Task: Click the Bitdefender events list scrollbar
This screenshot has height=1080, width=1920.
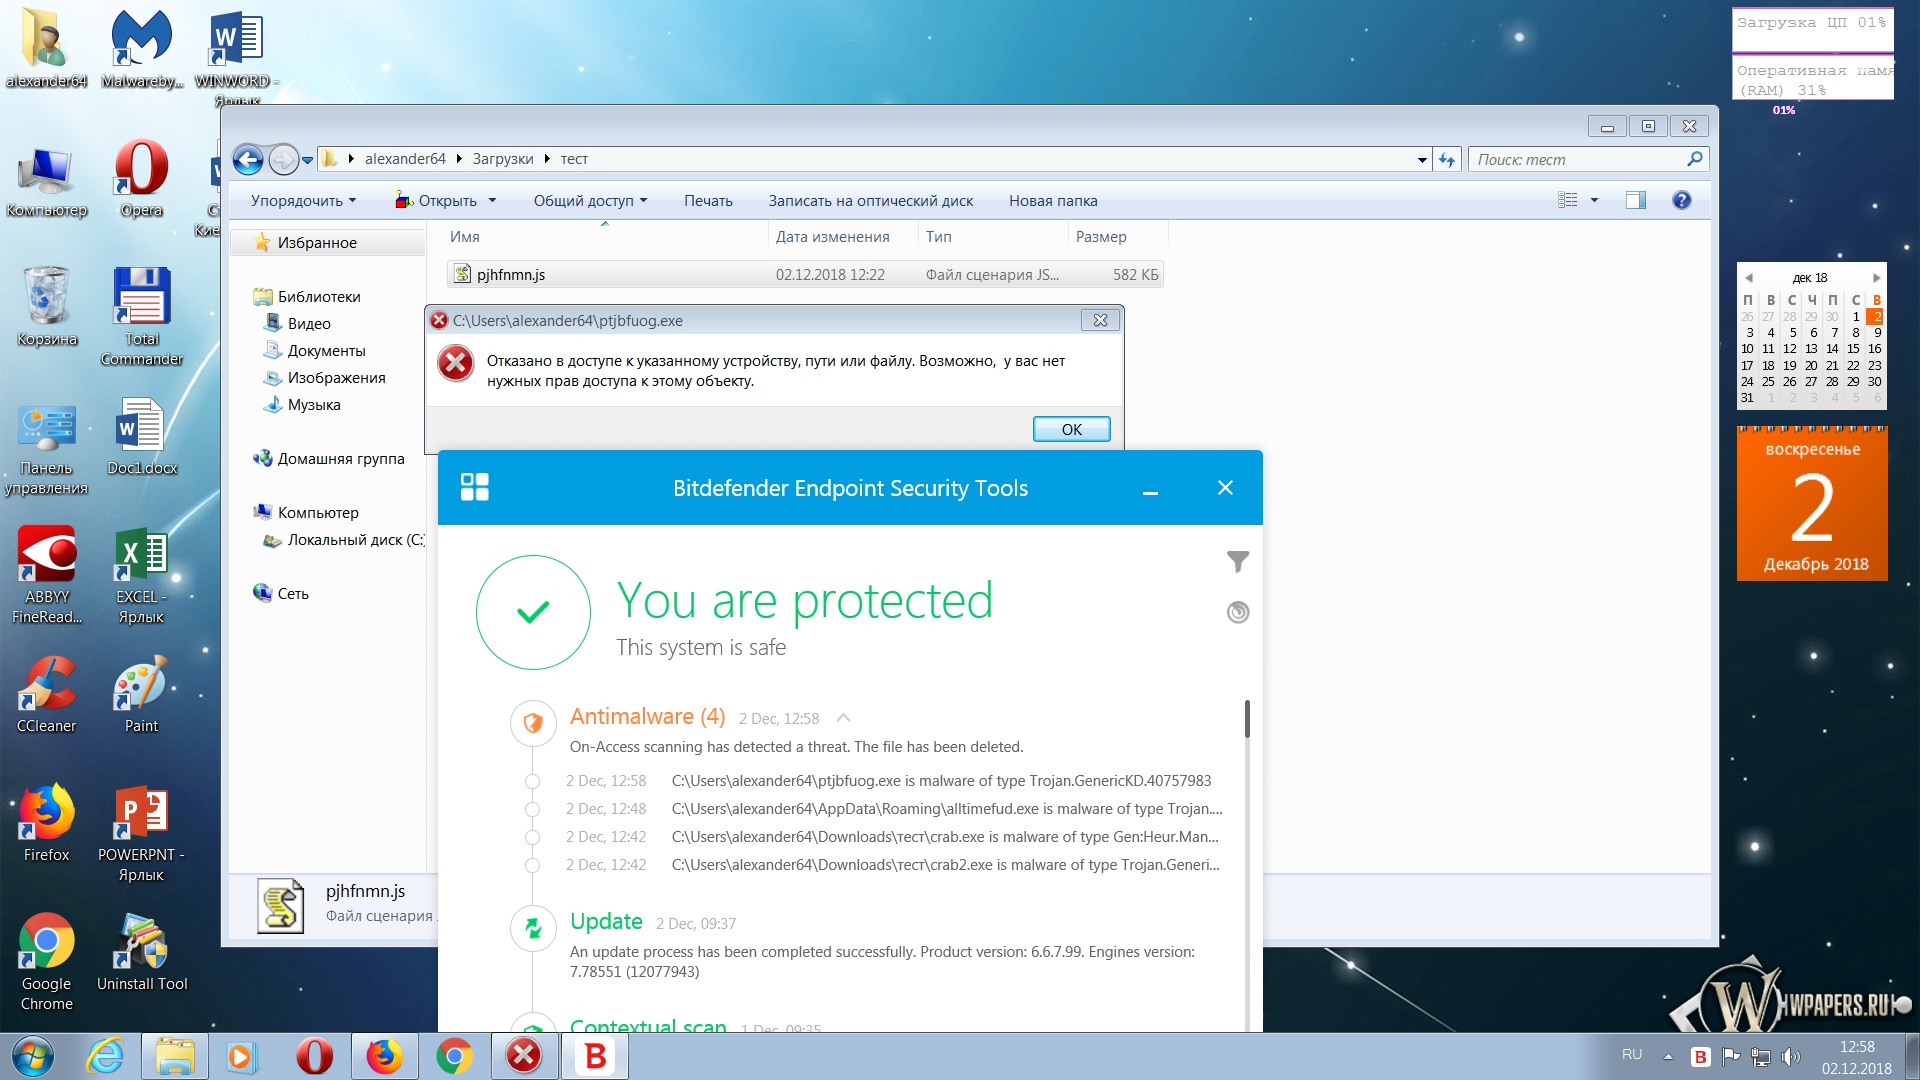Action: tap(1247, 718)
